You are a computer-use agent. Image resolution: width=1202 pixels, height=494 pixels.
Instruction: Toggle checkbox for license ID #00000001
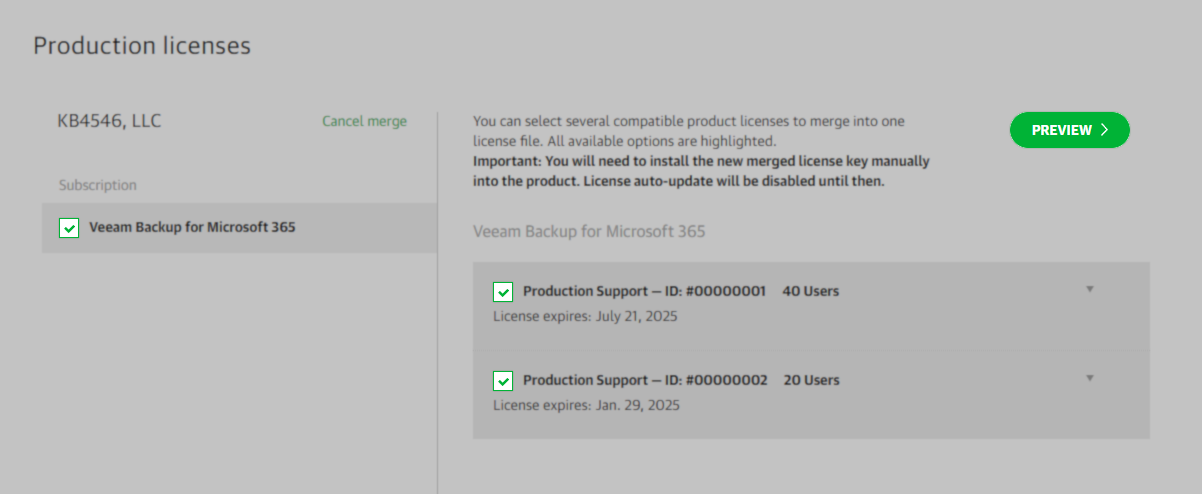point(503,292)
